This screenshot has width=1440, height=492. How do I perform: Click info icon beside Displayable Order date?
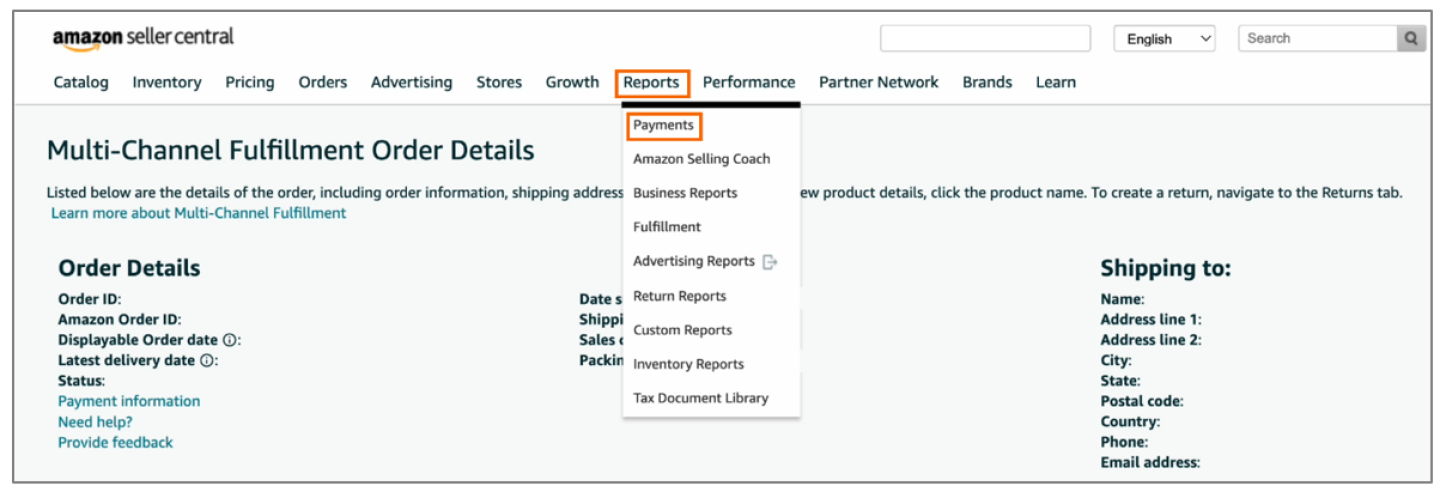coord(230,340)
